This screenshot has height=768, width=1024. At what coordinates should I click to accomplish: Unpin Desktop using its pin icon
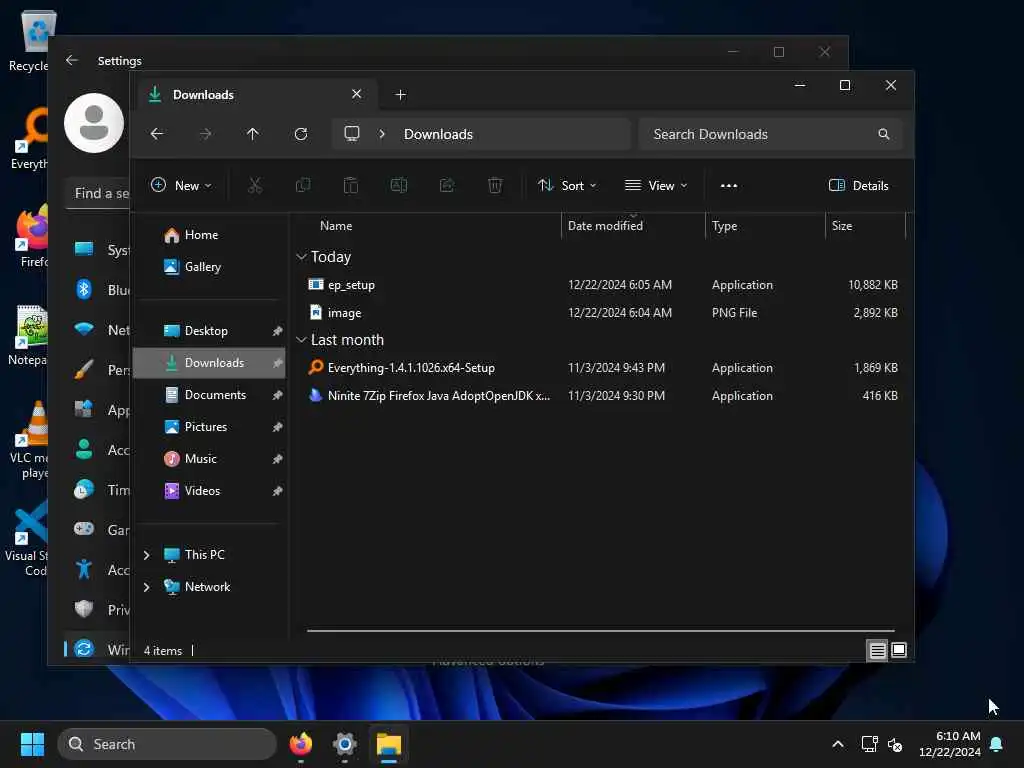coord(278,331)
